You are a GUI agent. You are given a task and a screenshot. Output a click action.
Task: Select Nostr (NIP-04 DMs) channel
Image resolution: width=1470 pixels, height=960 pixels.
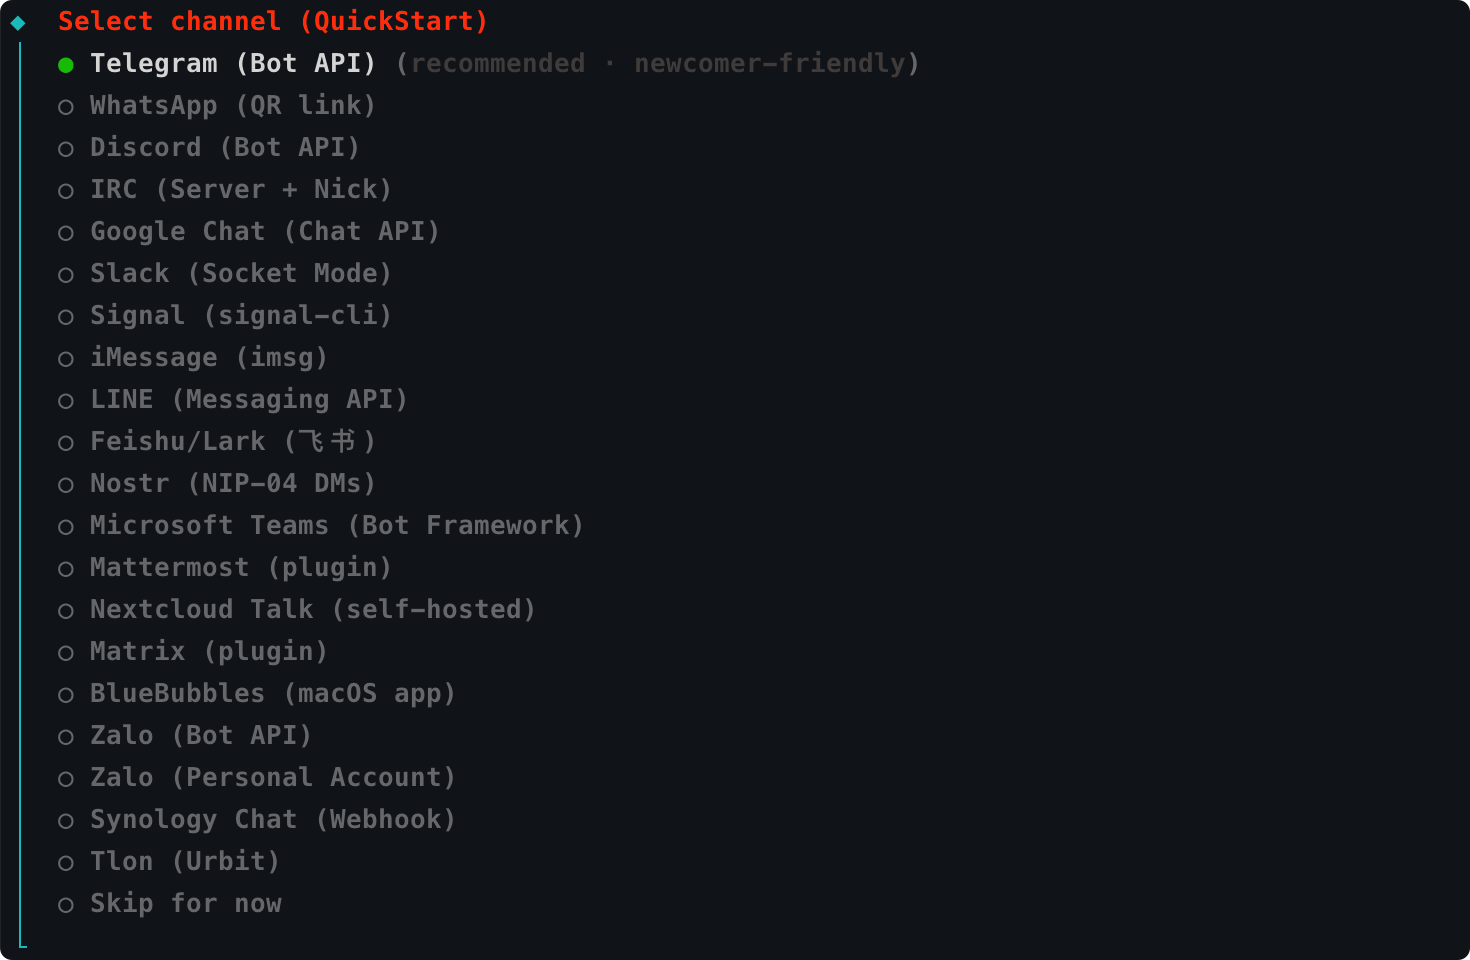[x=66, y=485]
